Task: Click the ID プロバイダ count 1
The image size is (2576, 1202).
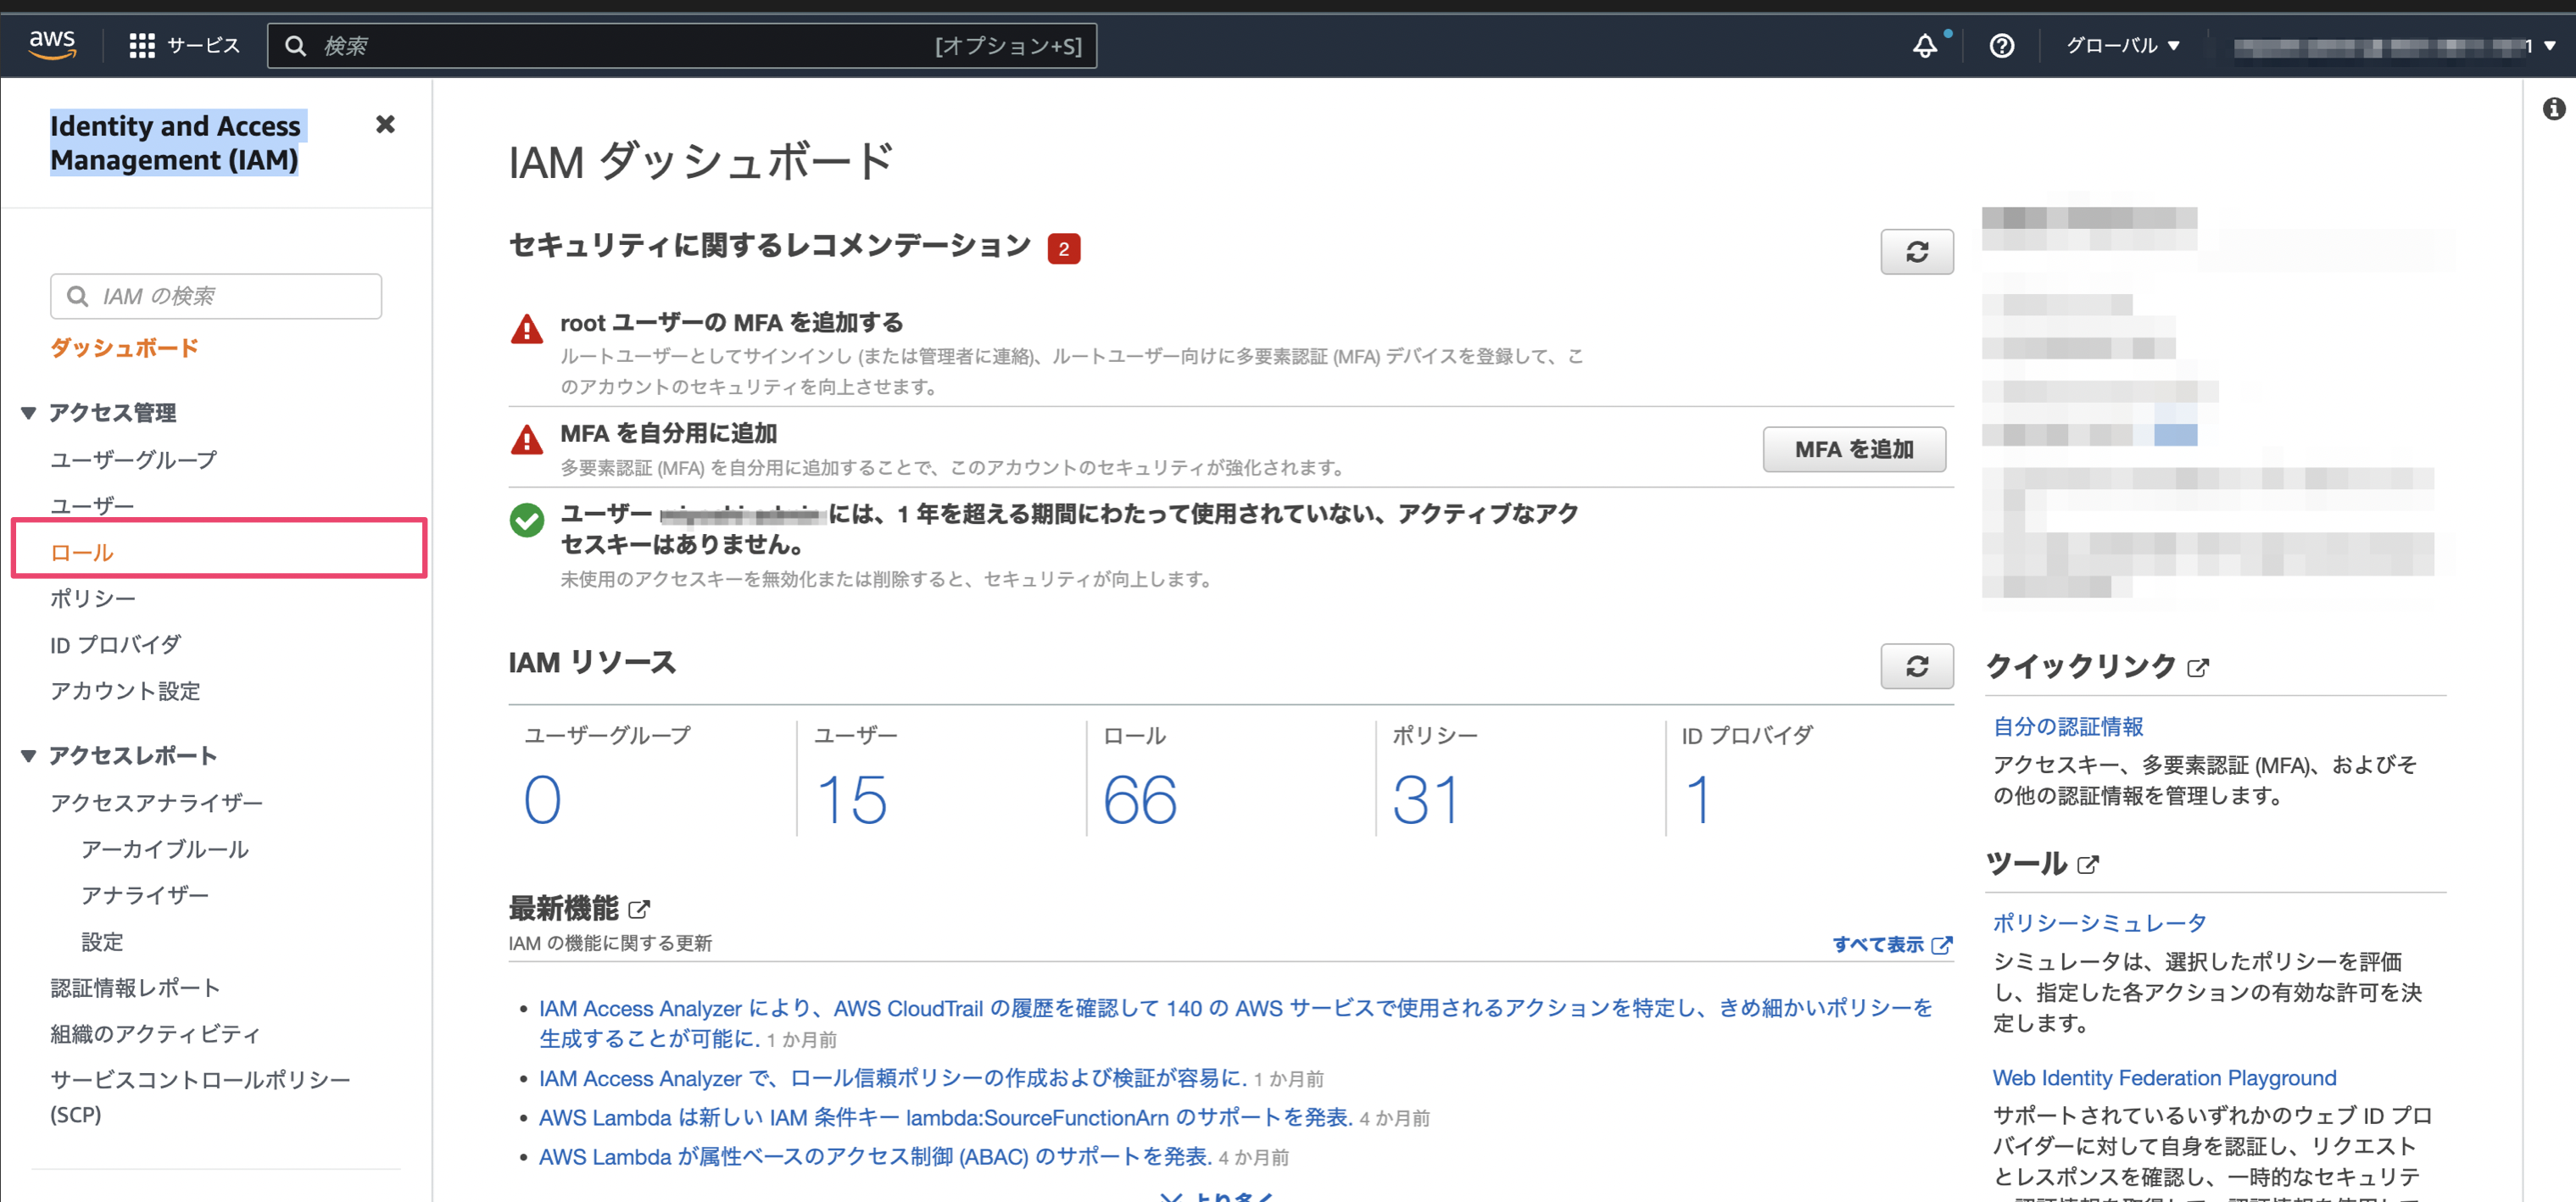Action: click(1698, 800)
